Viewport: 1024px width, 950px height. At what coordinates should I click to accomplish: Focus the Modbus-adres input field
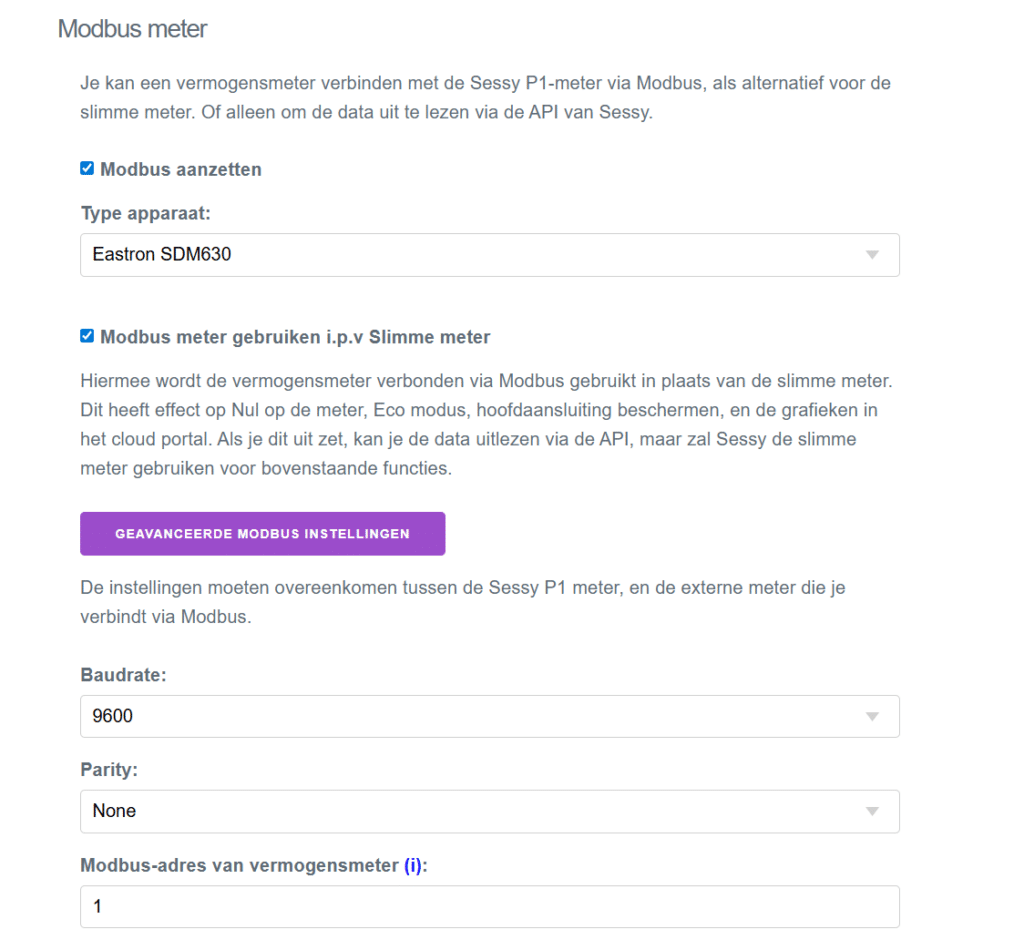coord(489,906)
